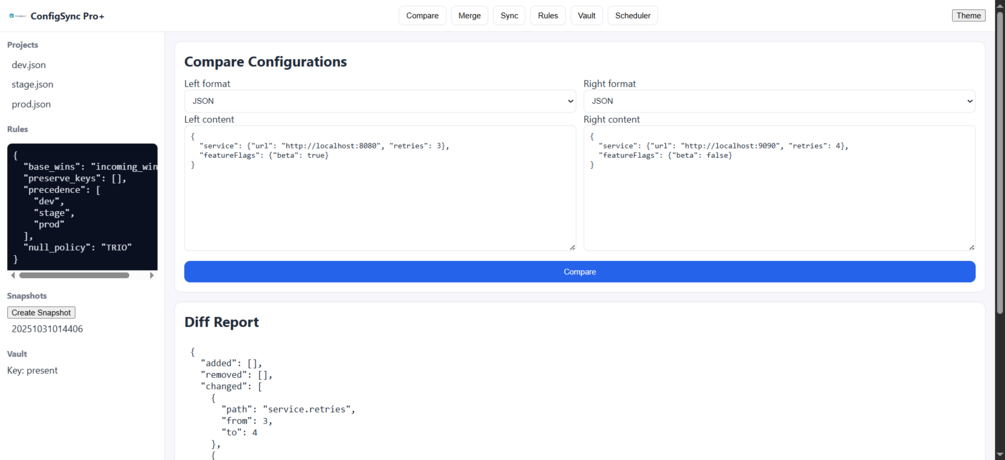1005x460 pixels.
Task: Switch to the Merge tab
Action: [469, 16]
